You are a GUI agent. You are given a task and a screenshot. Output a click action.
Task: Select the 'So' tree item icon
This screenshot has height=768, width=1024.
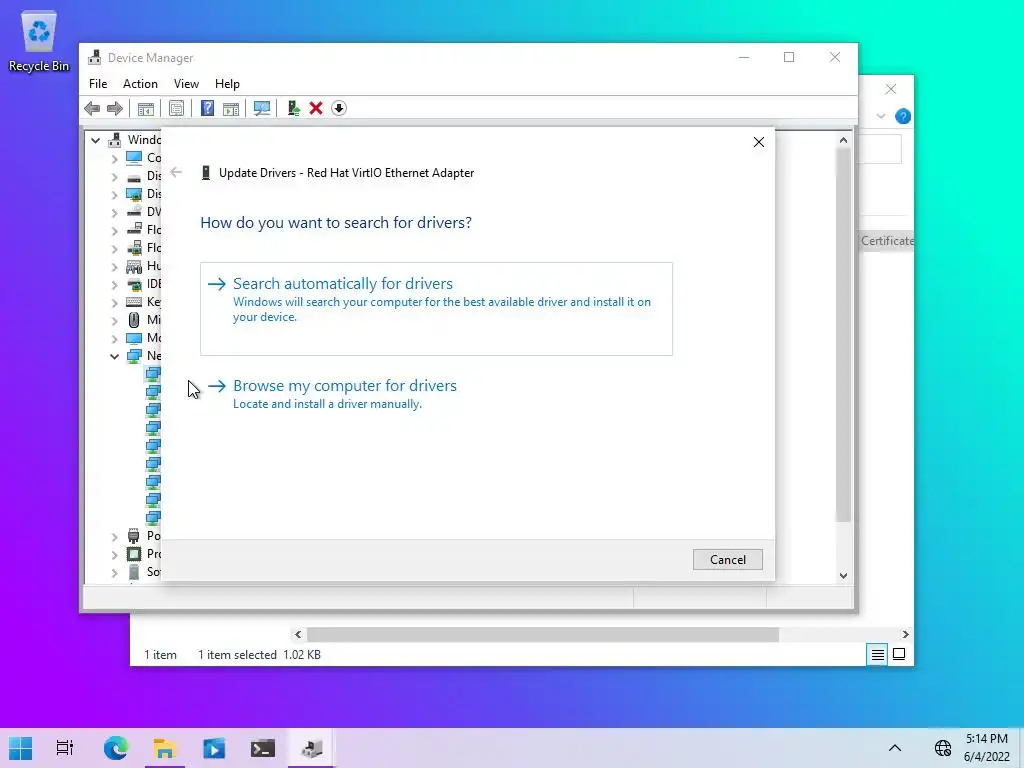pyautogui.click(x=134, y=572)
